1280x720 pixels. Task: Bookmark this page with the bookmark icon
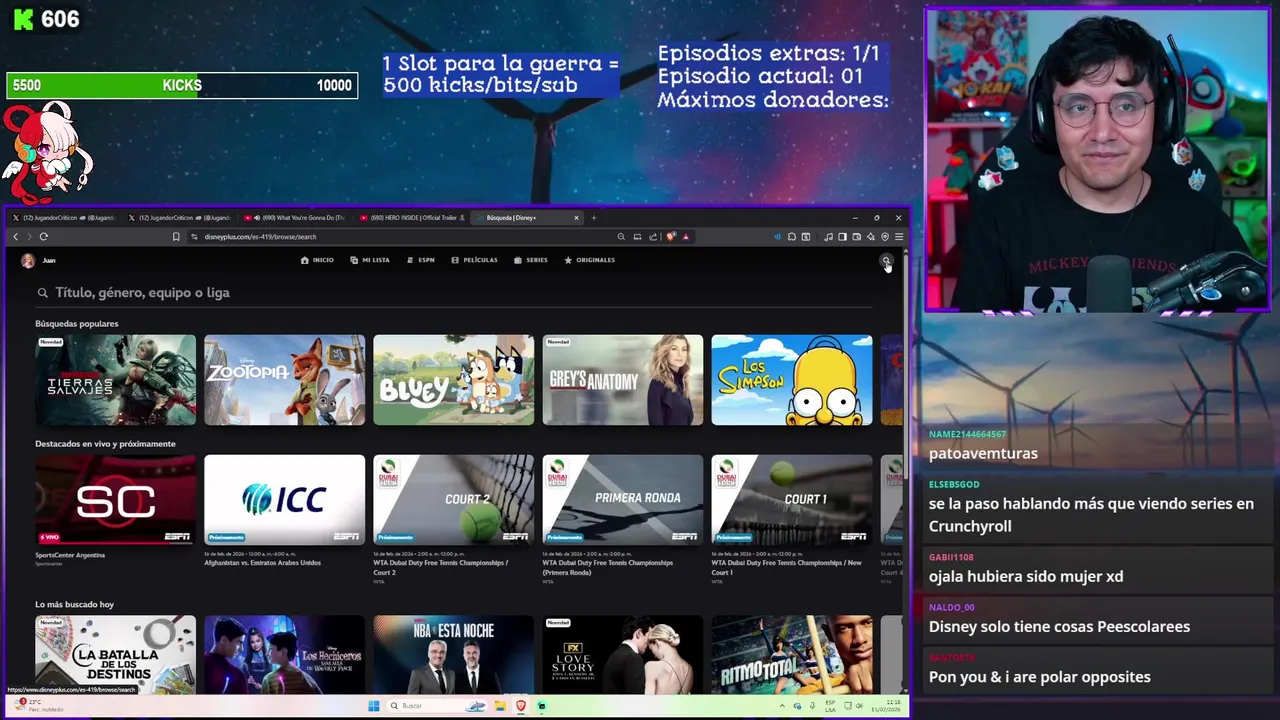point(176,237)
